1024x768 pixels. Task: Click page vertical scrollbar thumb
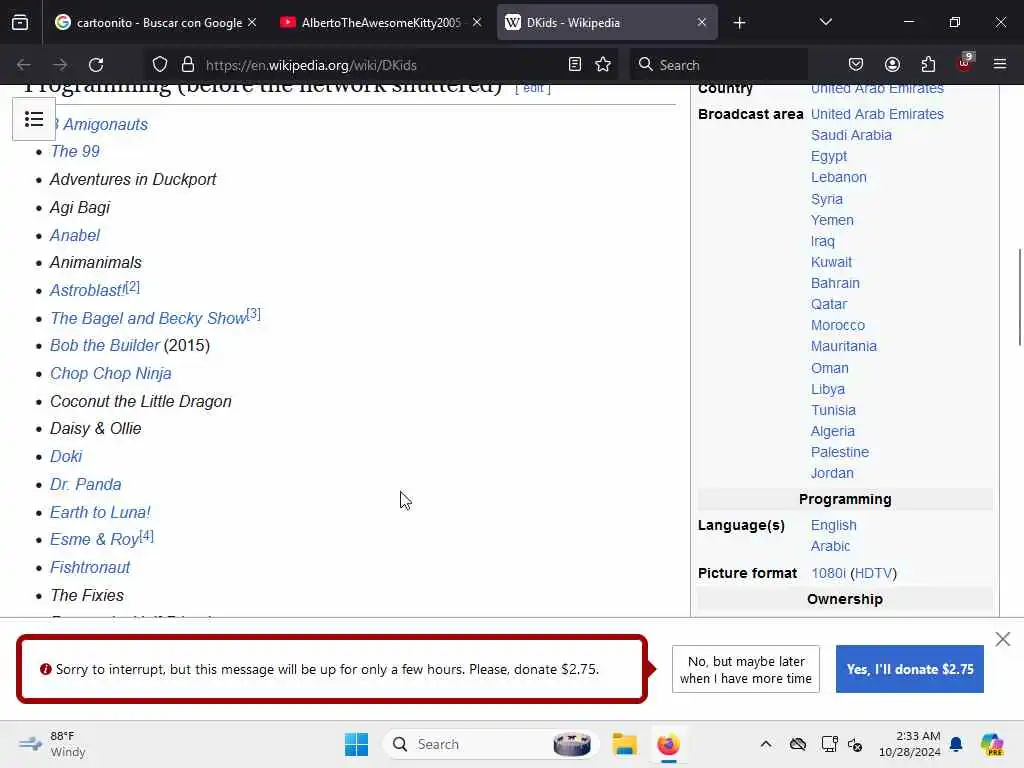(x=1019, y=298)
